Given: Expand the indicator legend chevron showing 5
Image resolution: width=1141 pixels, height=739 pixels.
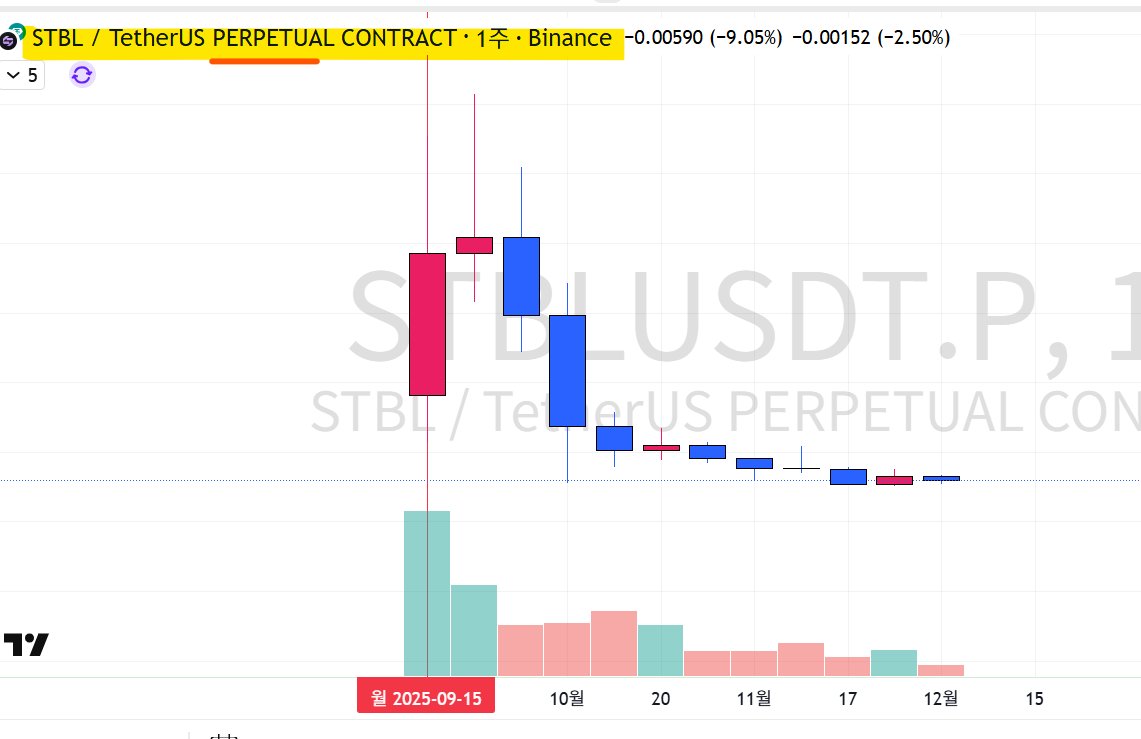Looking at the screenshot, I should (22, 75).
